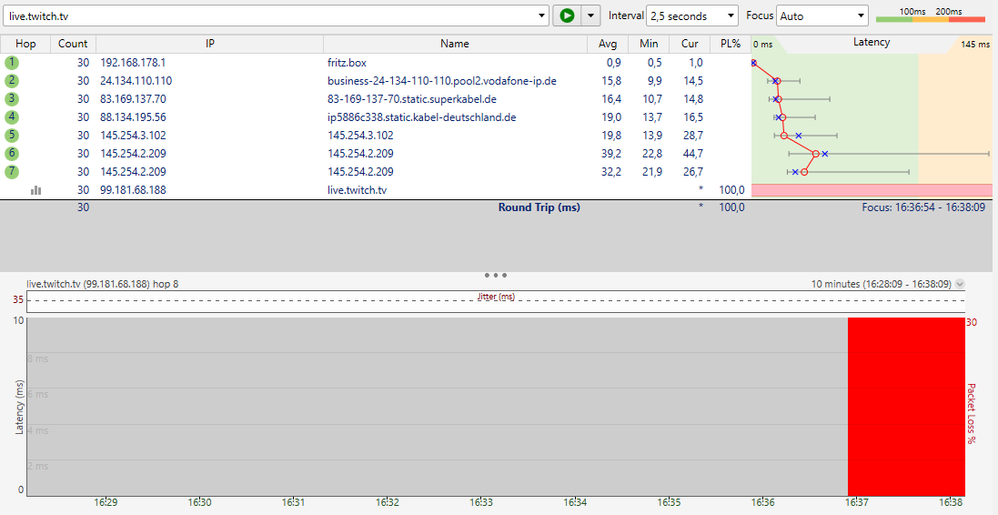This screenshot has height=515, width=998.
Task: Click the Jitter (ms) graph strip
Action: [496, 301]
